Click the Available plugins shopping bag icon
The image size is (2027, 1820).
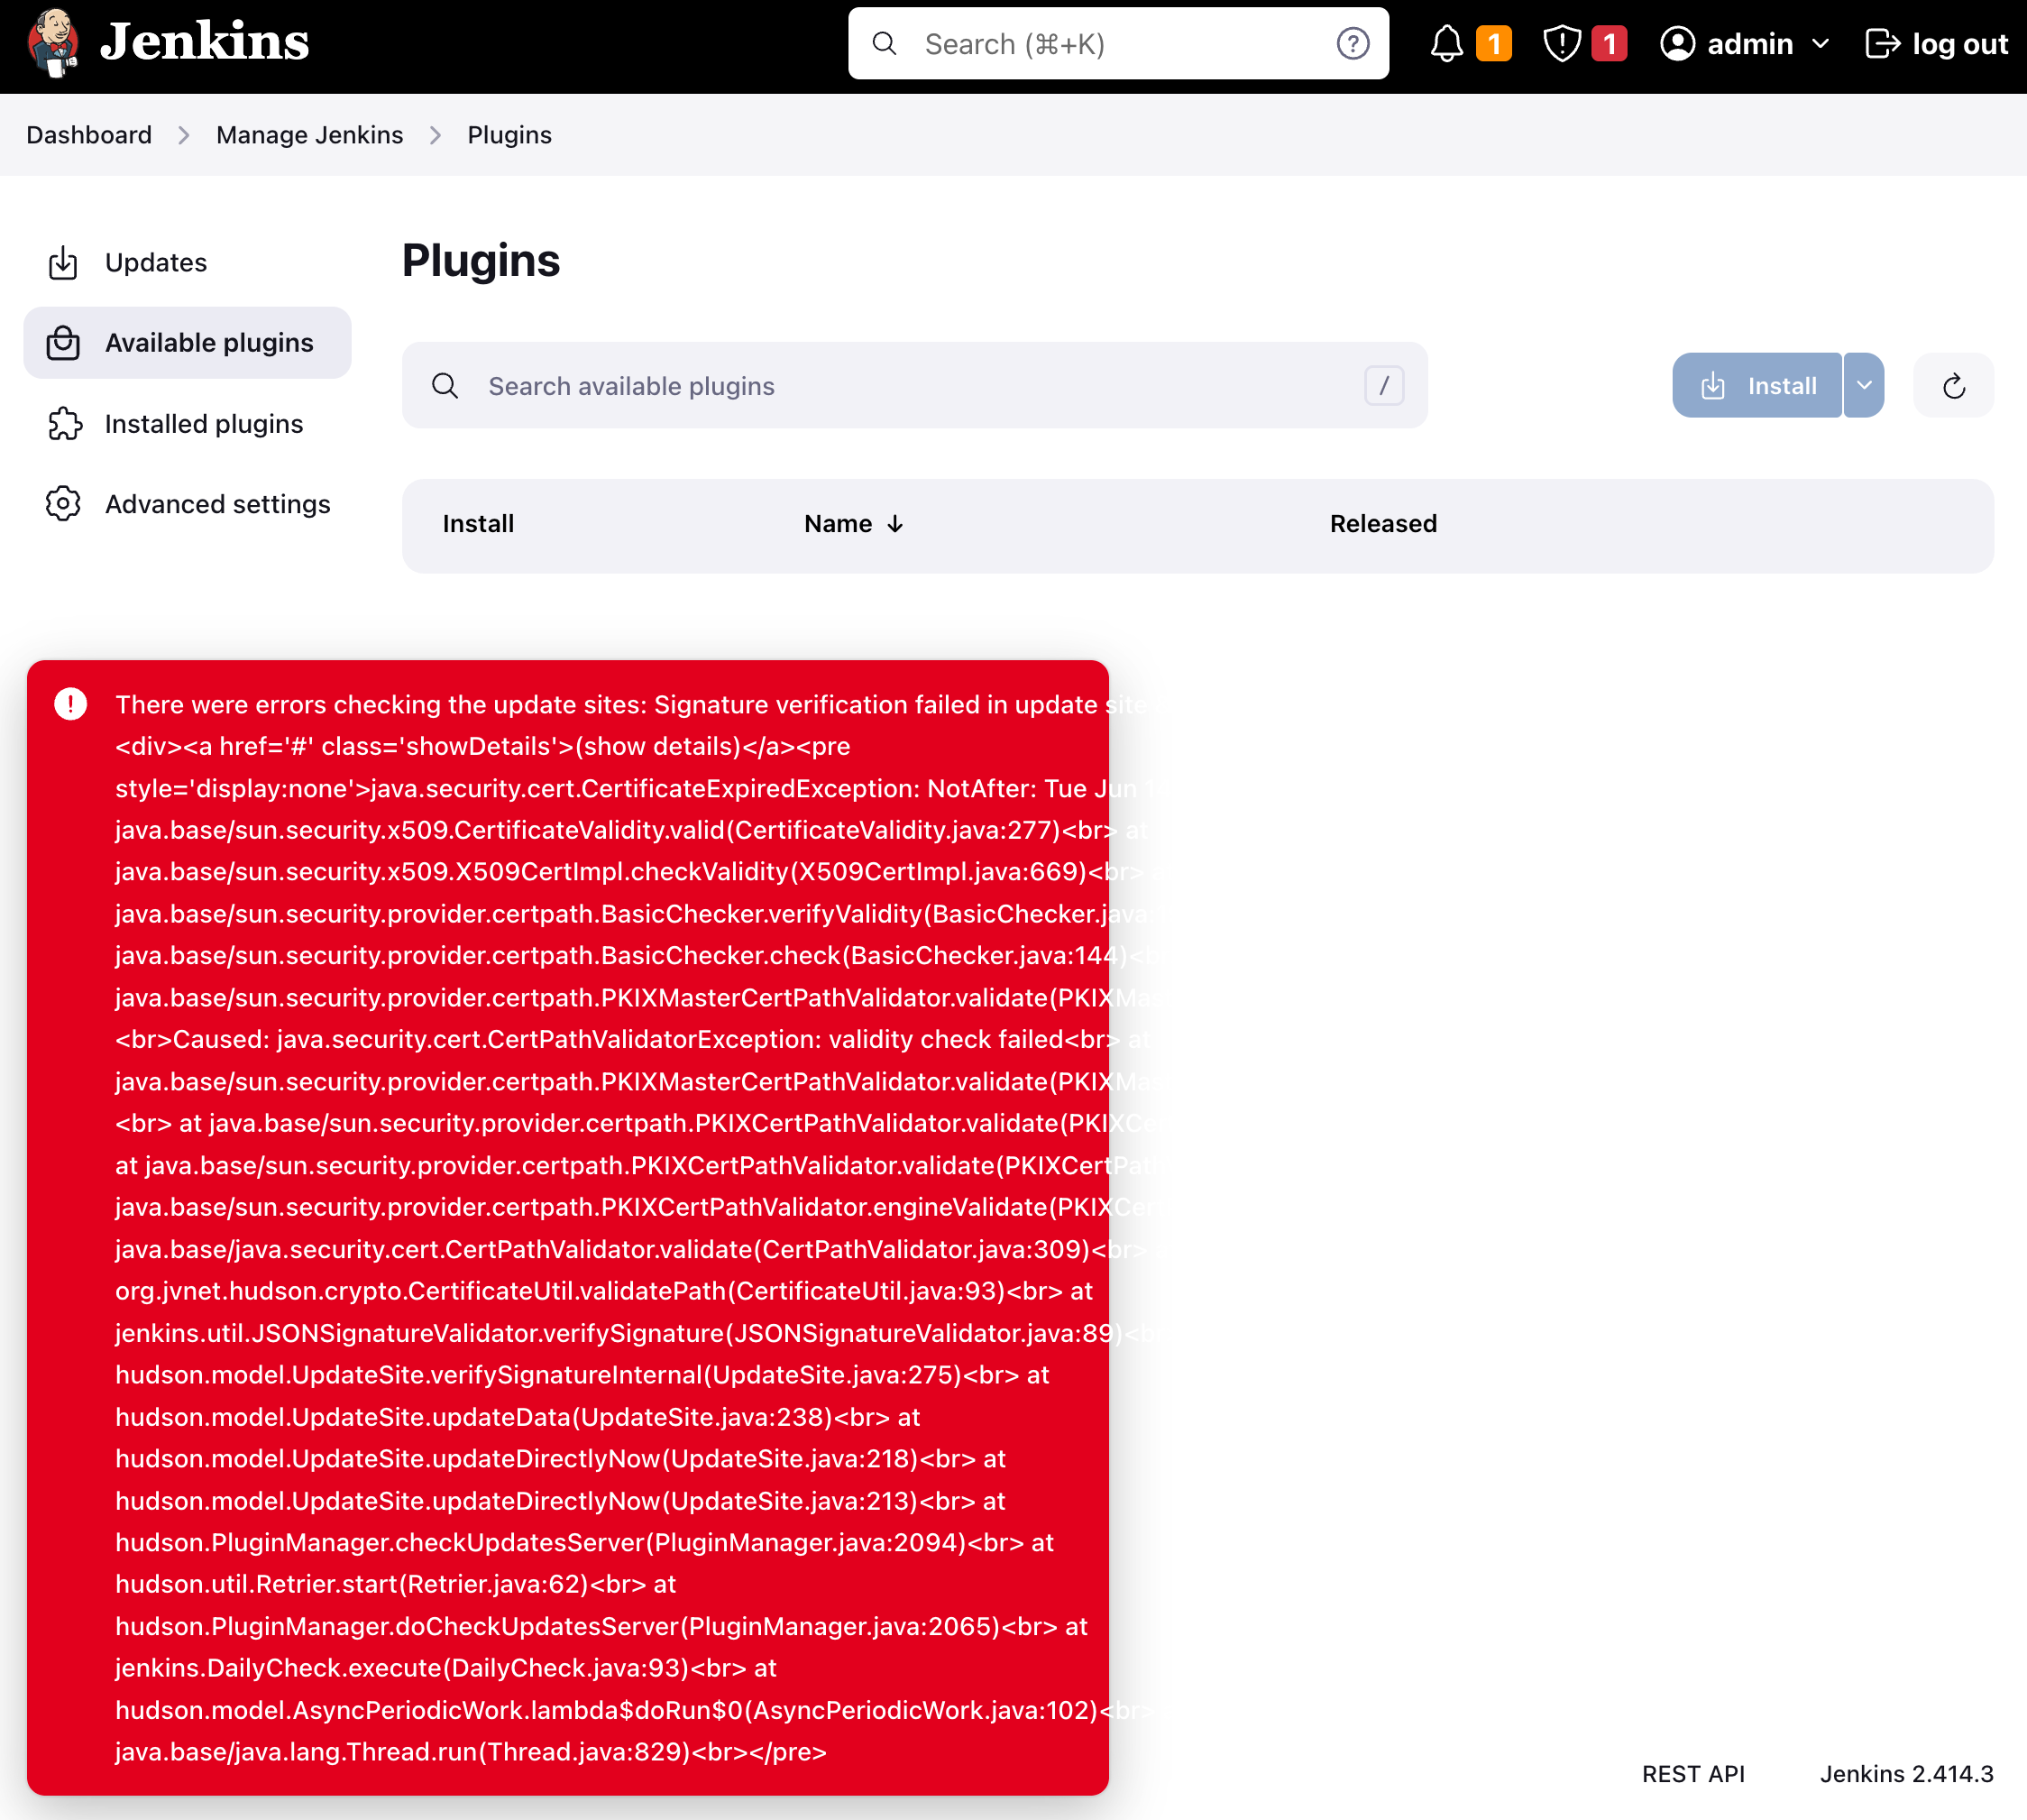[x=63, y=343]
